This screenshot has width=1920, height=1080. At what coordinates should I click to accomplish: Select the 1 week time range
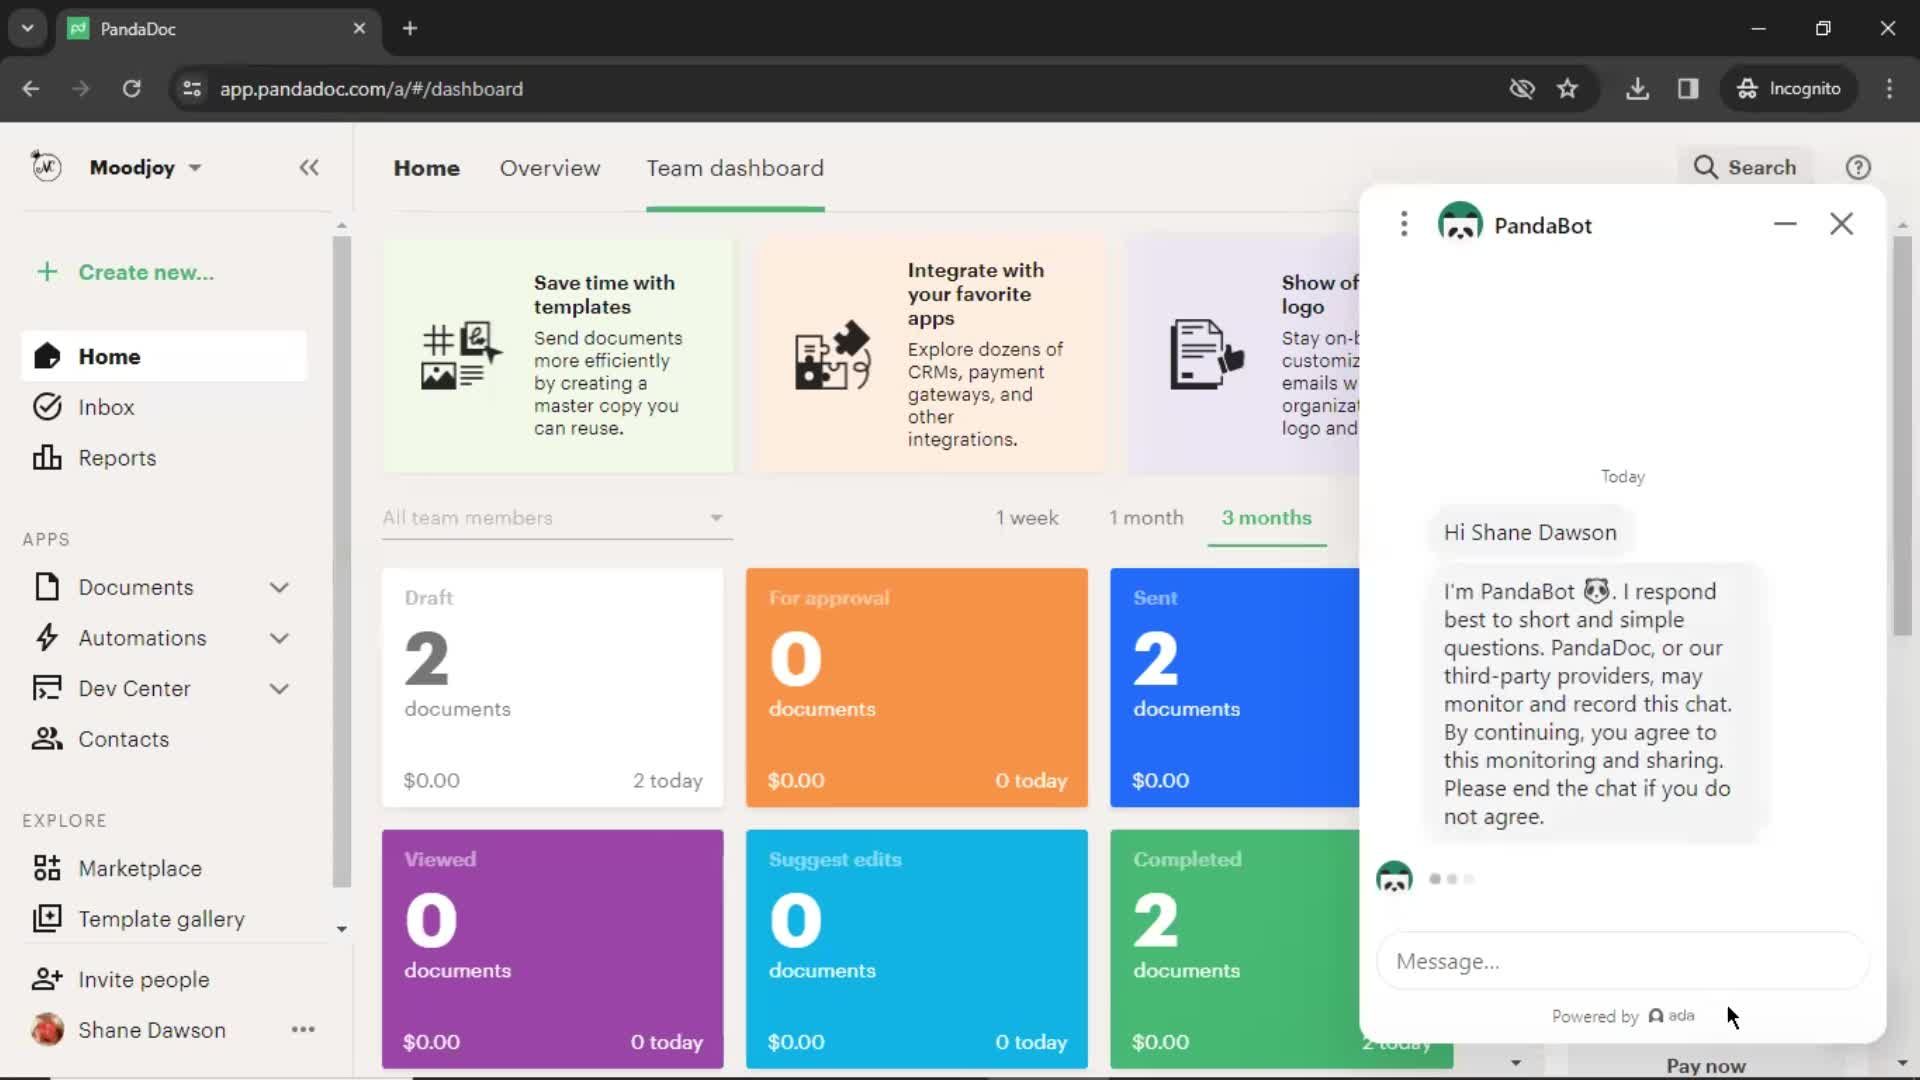tap(1027, 518)
